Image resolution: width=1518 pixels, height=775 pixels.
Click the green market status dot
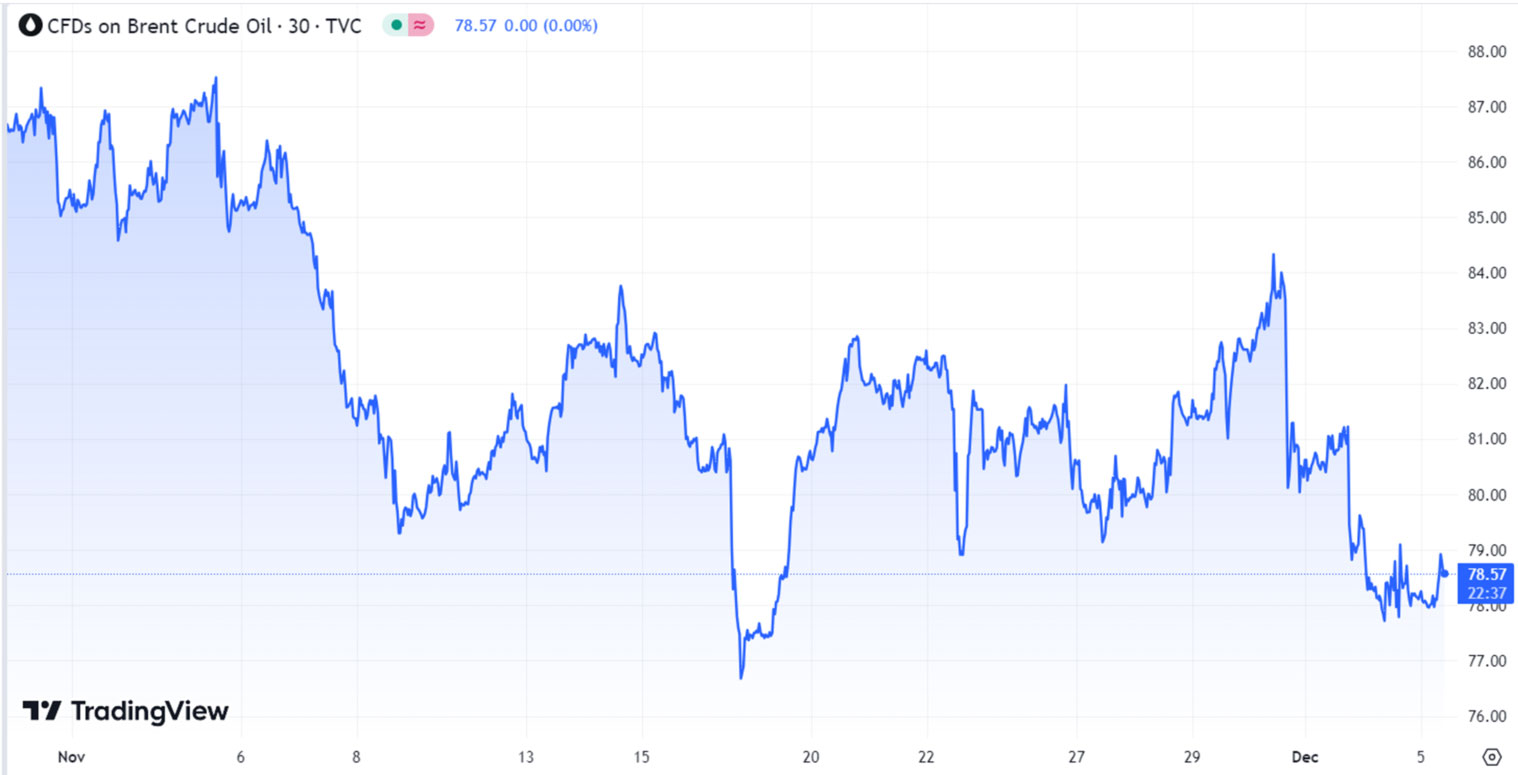(397, 25)
